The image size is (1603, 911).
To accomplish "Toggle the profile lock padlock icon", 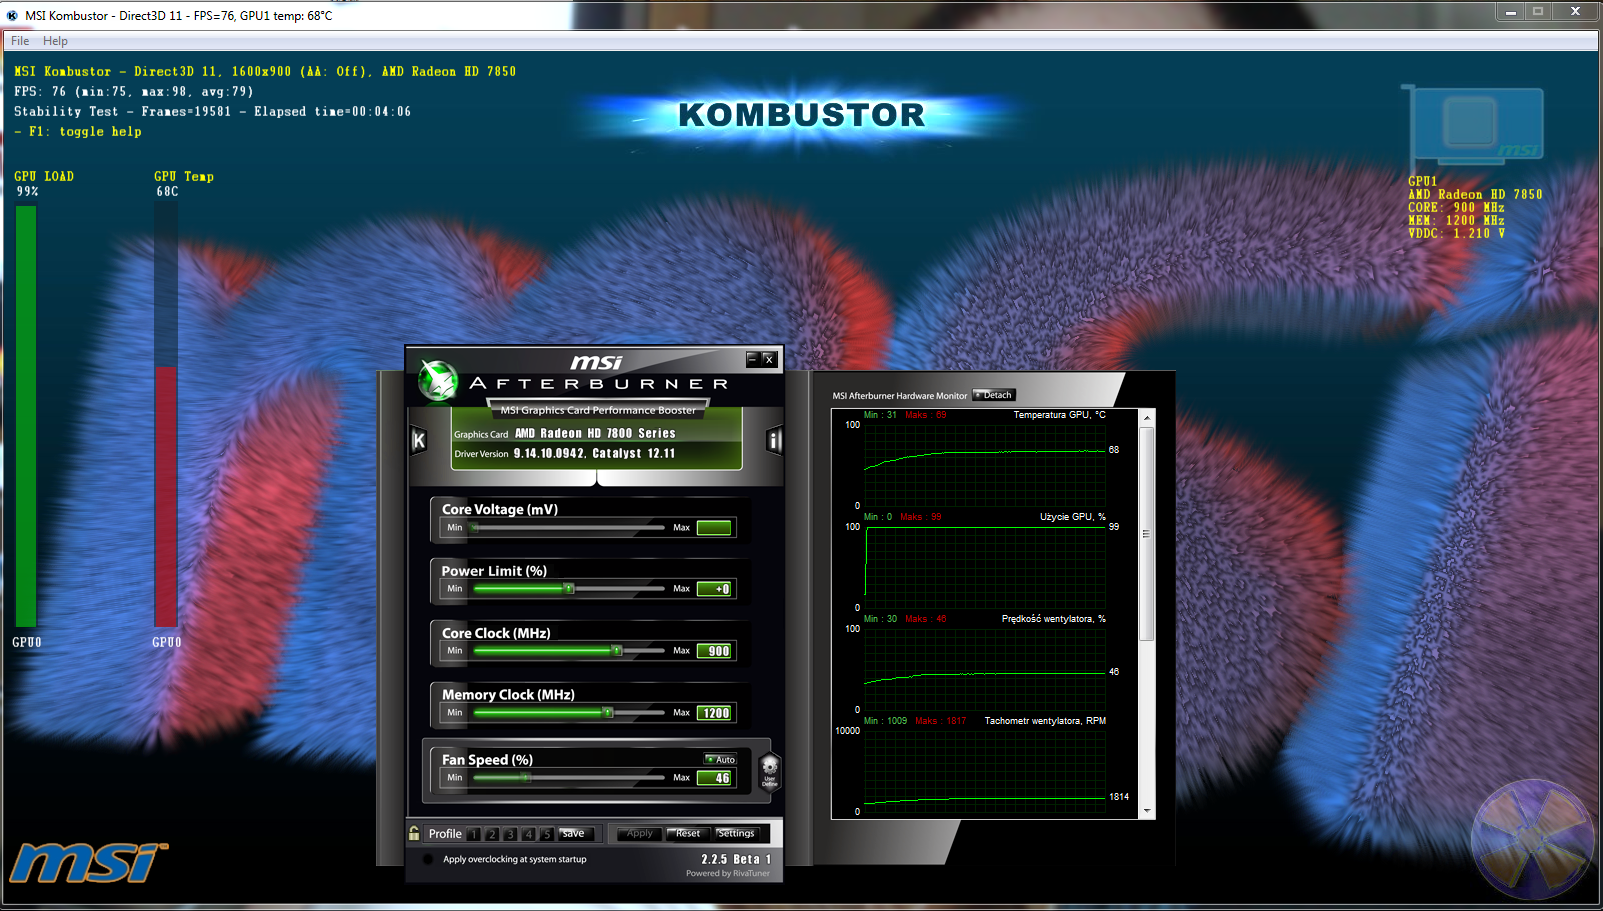I will [414, 833].
